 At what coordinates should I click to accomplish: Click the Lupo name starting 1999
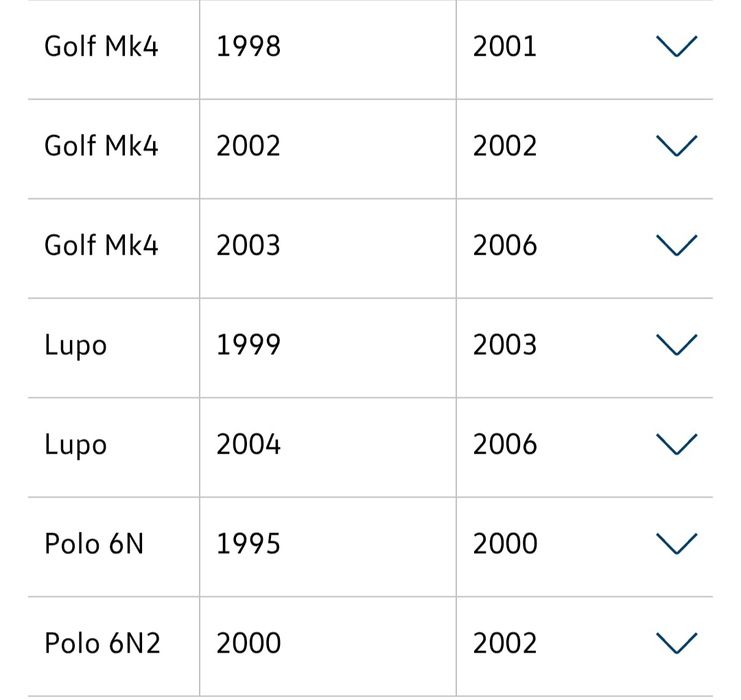click(x=75, y=345)
